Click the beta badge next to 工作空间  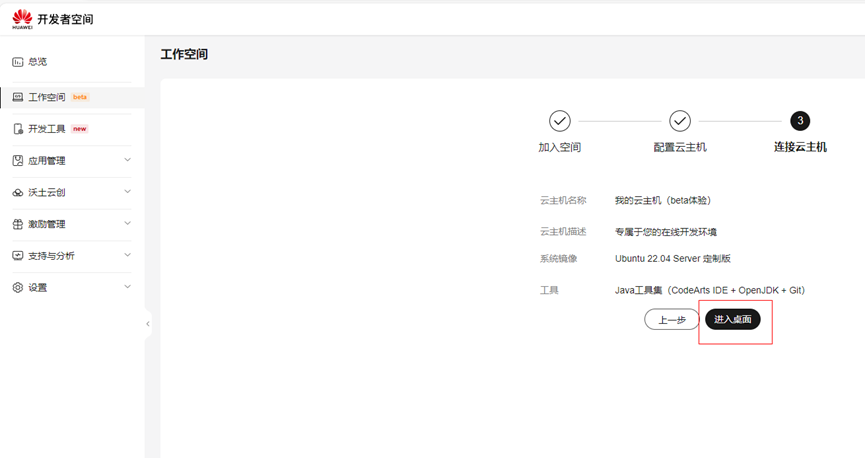pos(80,97)
